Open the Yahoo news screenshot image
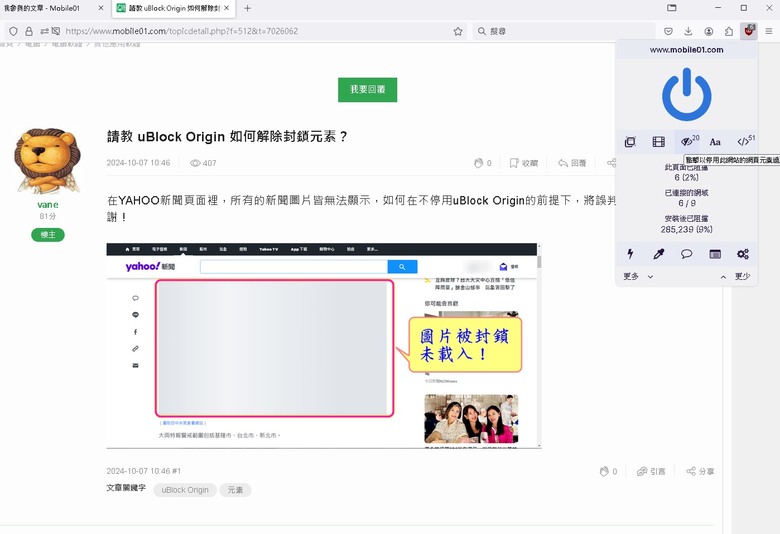The height and width of the screenshot is (534, 780). (x=324, y=345)
